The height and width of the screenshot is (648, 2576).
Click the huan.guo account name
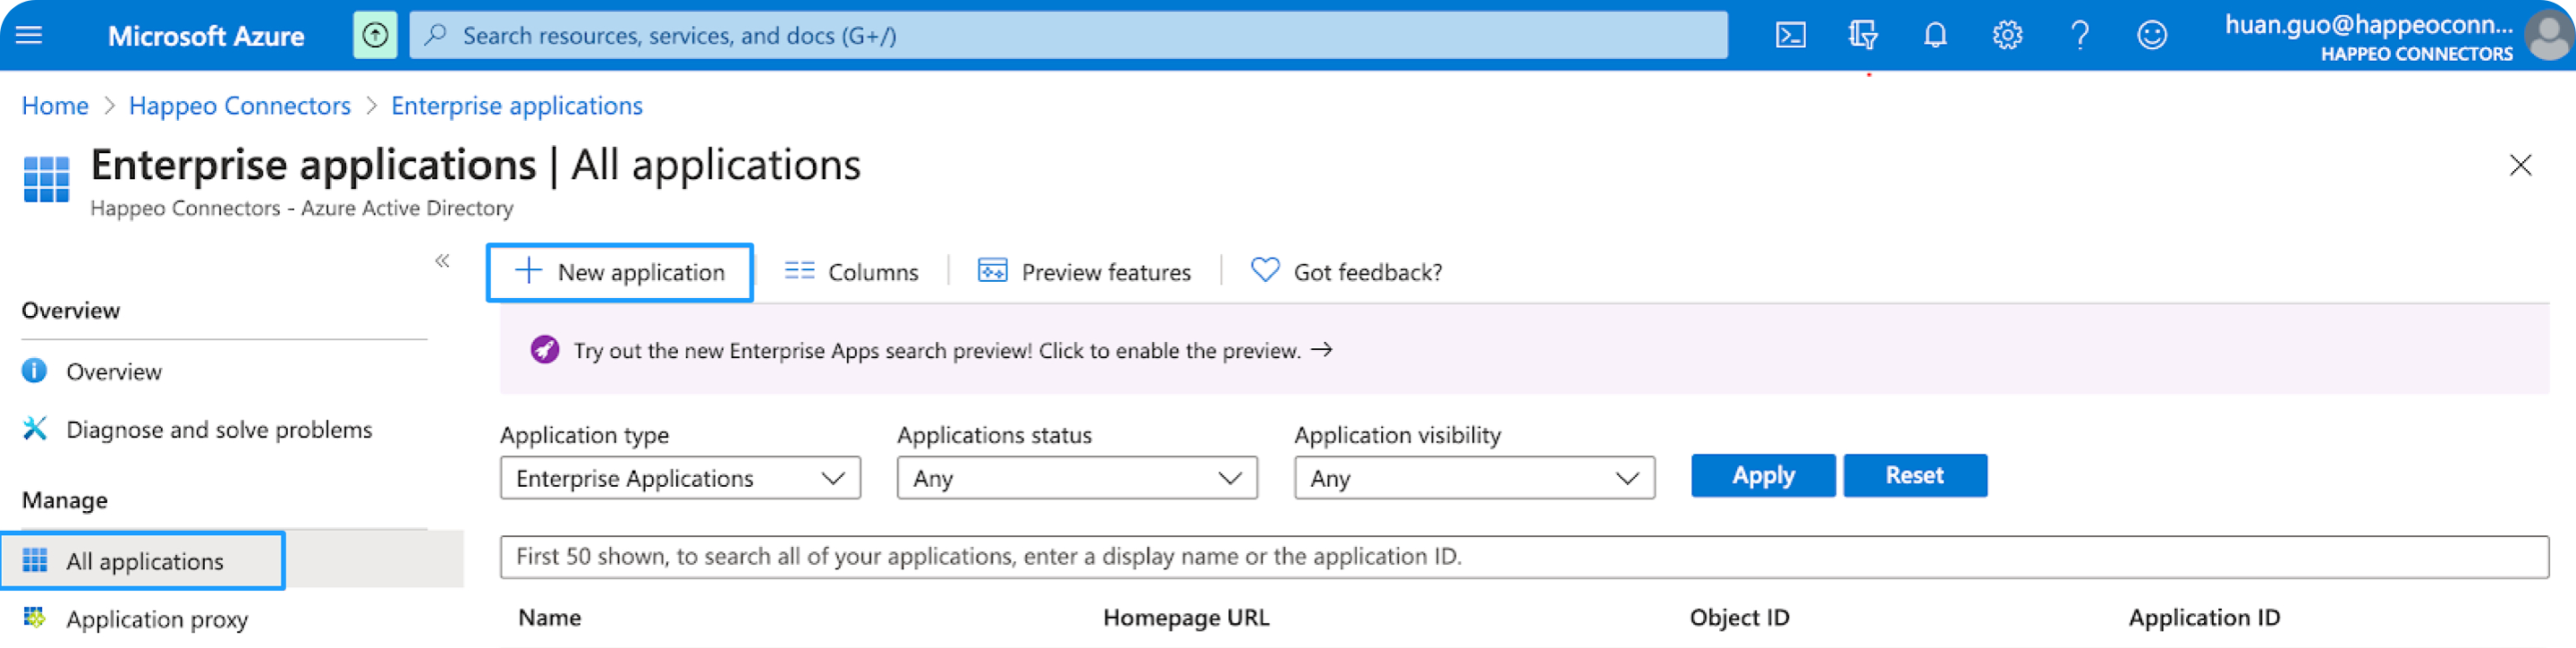click(2368, 25)
